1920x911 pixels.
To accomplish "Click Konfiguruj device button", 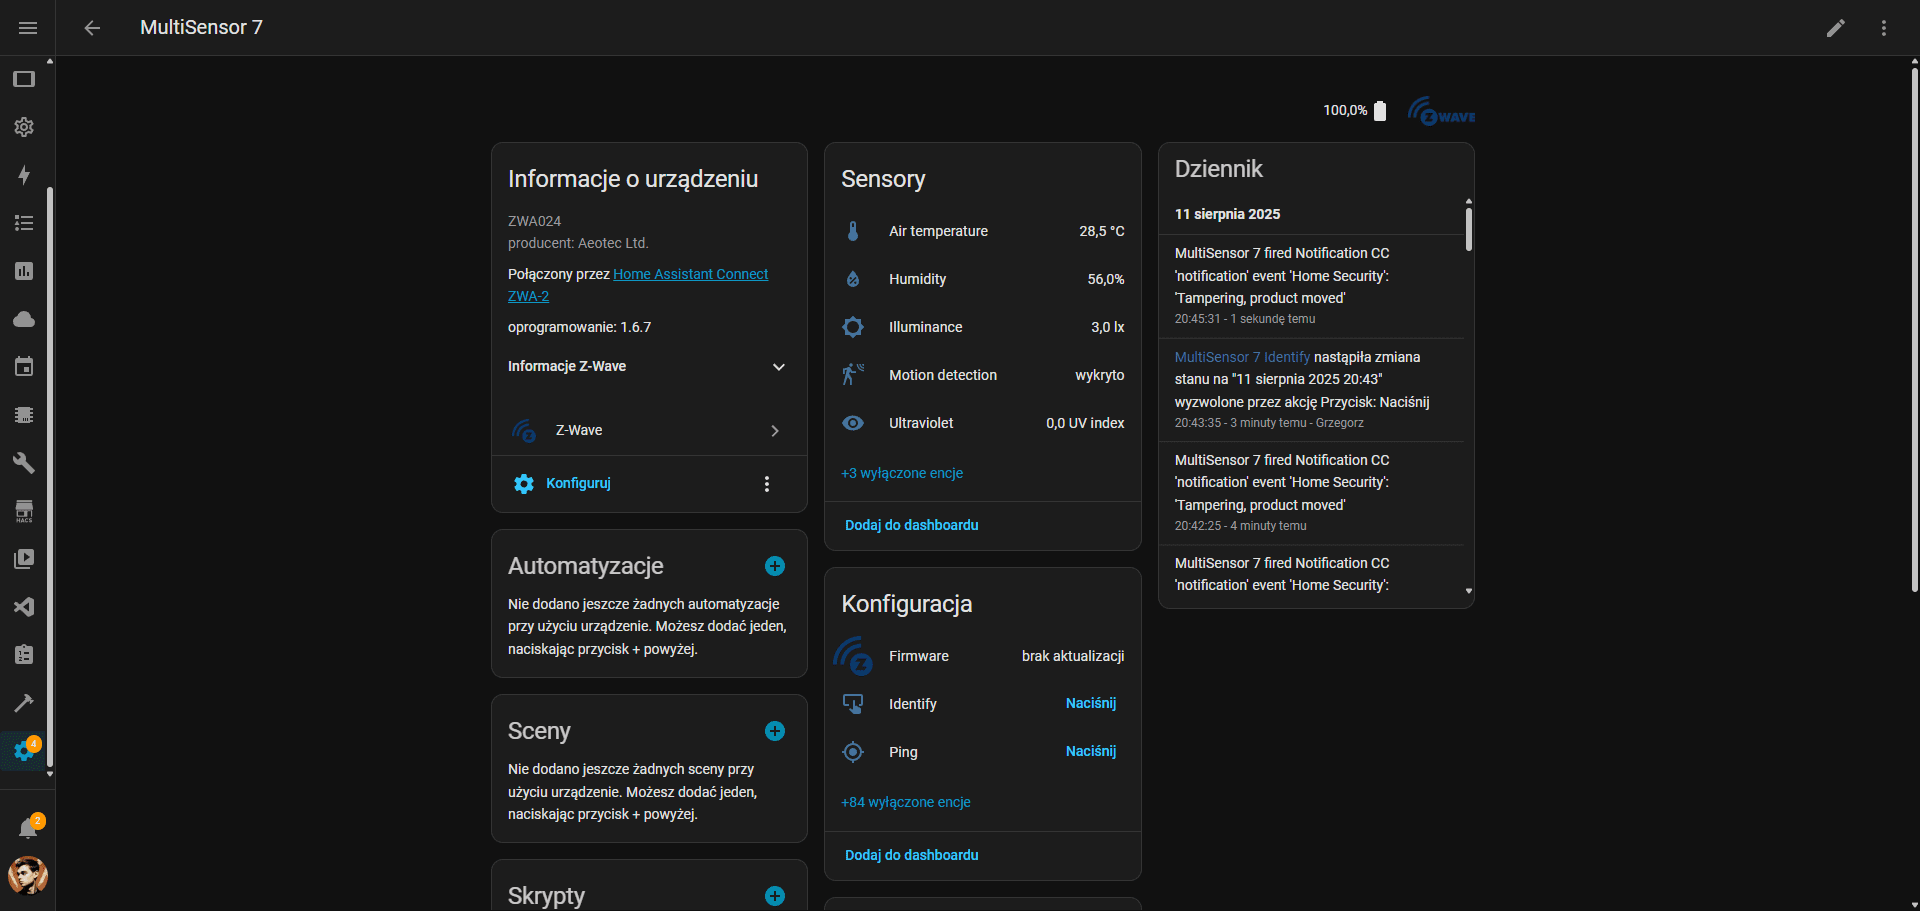I will tap(577, 484).
